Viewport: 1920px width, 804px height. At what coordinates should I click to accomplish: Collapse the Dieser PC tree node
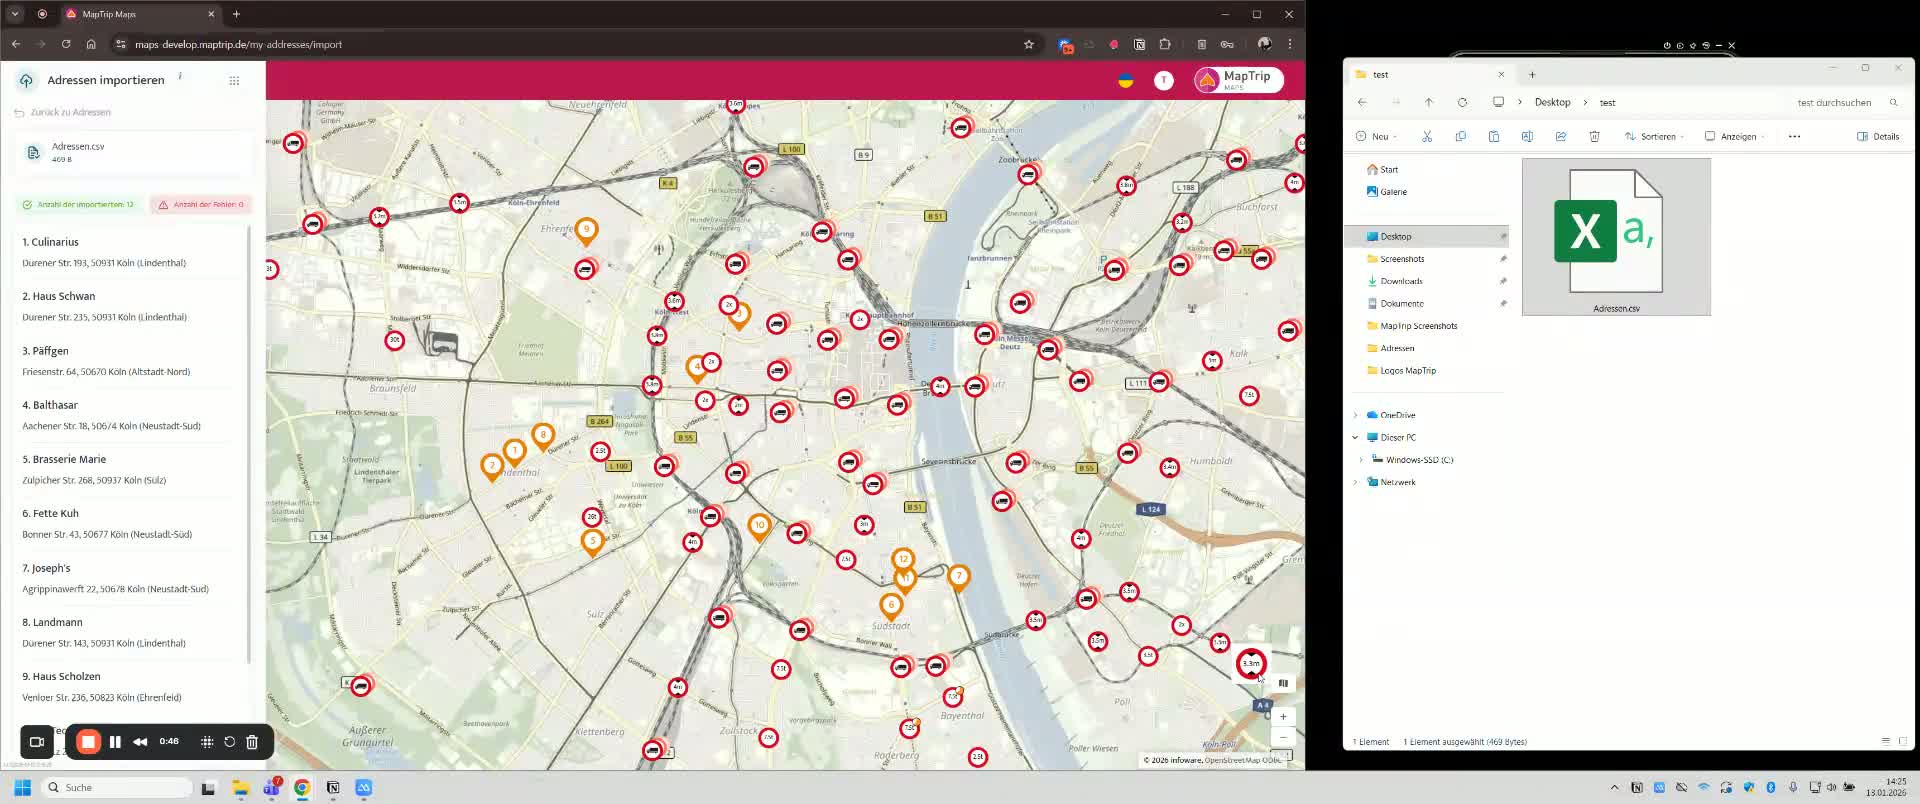1356,437
